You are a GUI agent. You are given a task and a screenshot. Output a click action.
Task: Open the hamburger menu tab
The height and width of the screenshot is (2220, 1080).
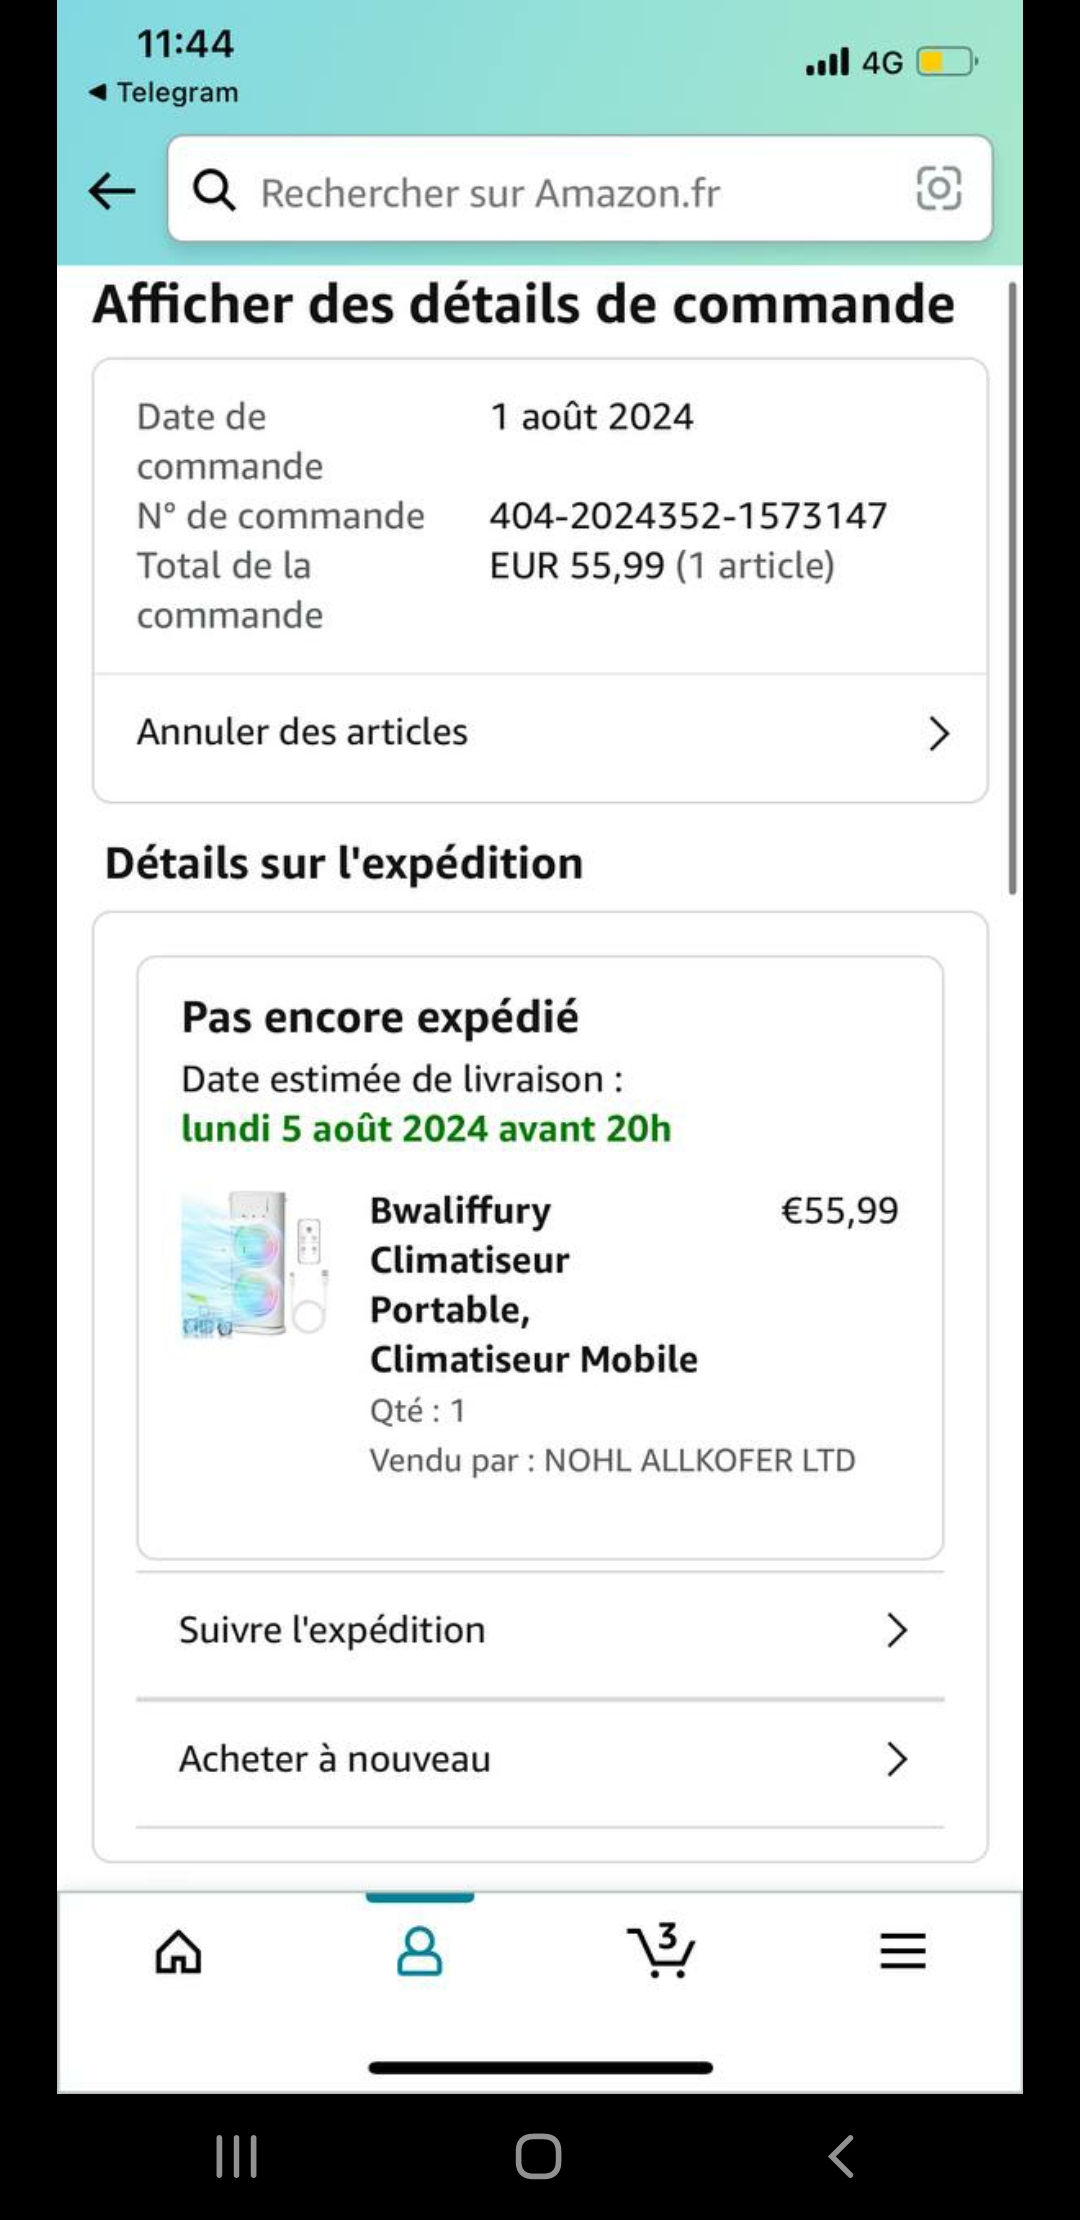tap(903, 1951)
